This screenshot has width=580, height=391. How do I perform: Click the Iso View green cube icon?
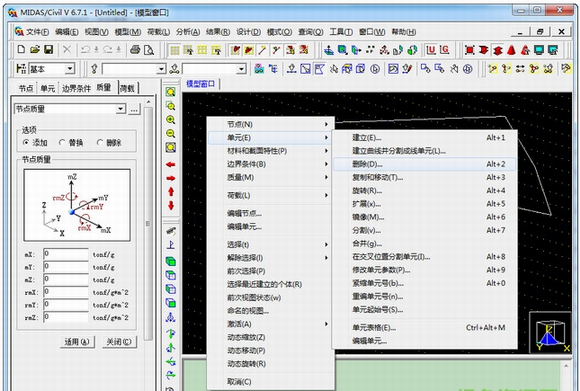(x=171, y=262)
